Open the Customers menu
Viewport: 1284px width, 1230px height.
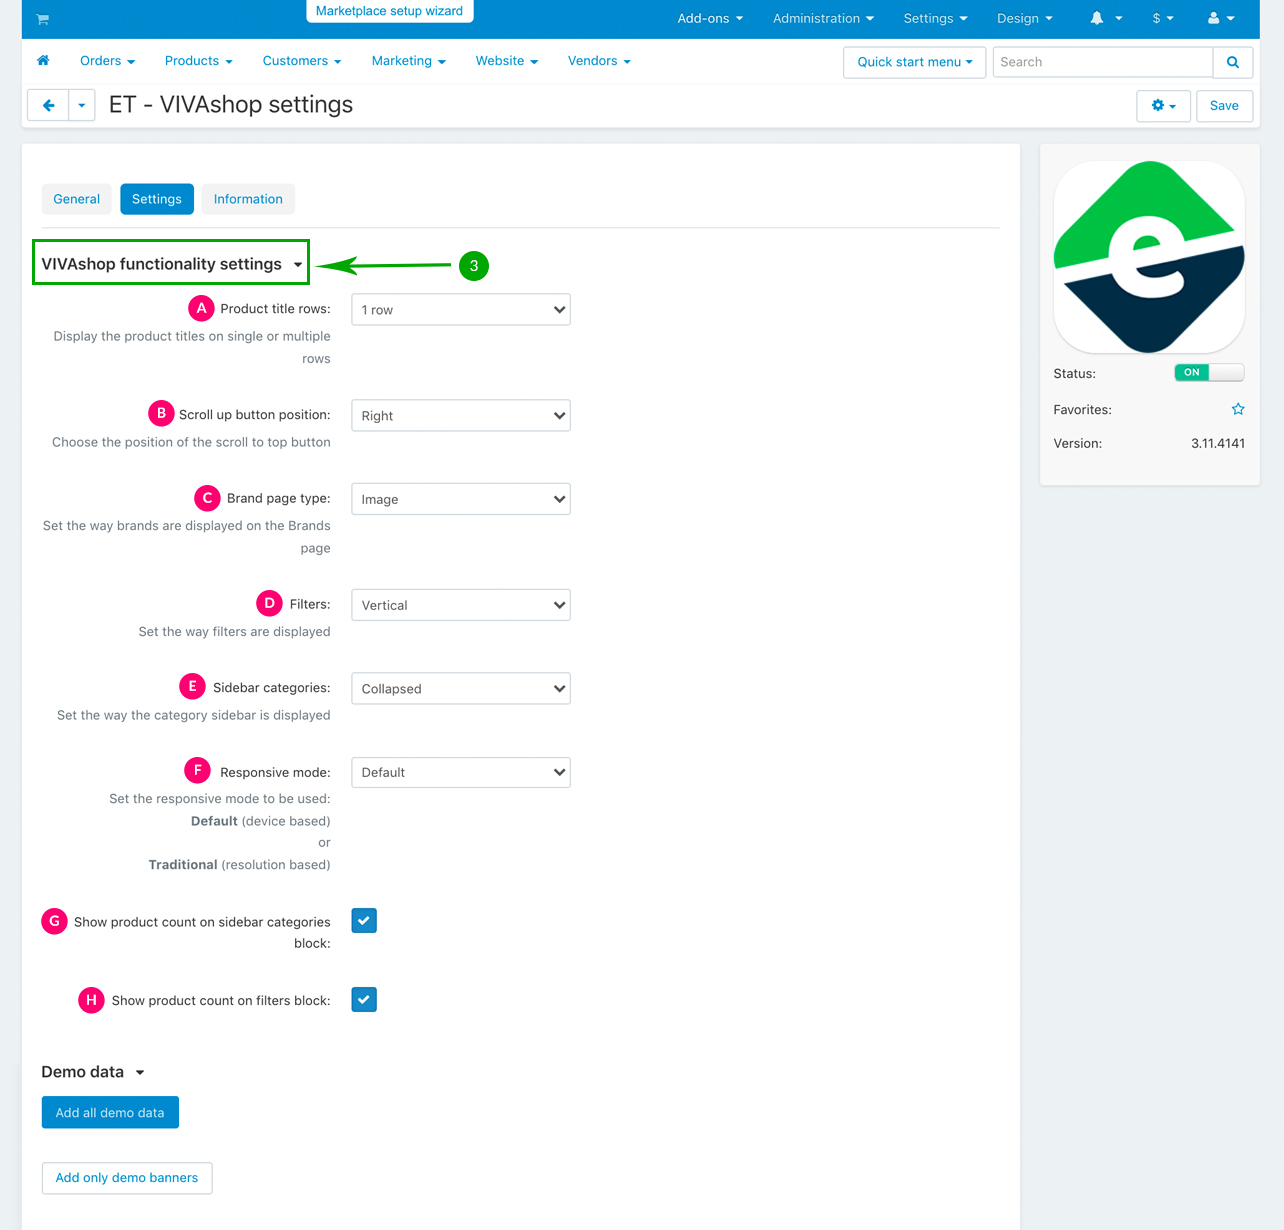(x=302, y=61)
